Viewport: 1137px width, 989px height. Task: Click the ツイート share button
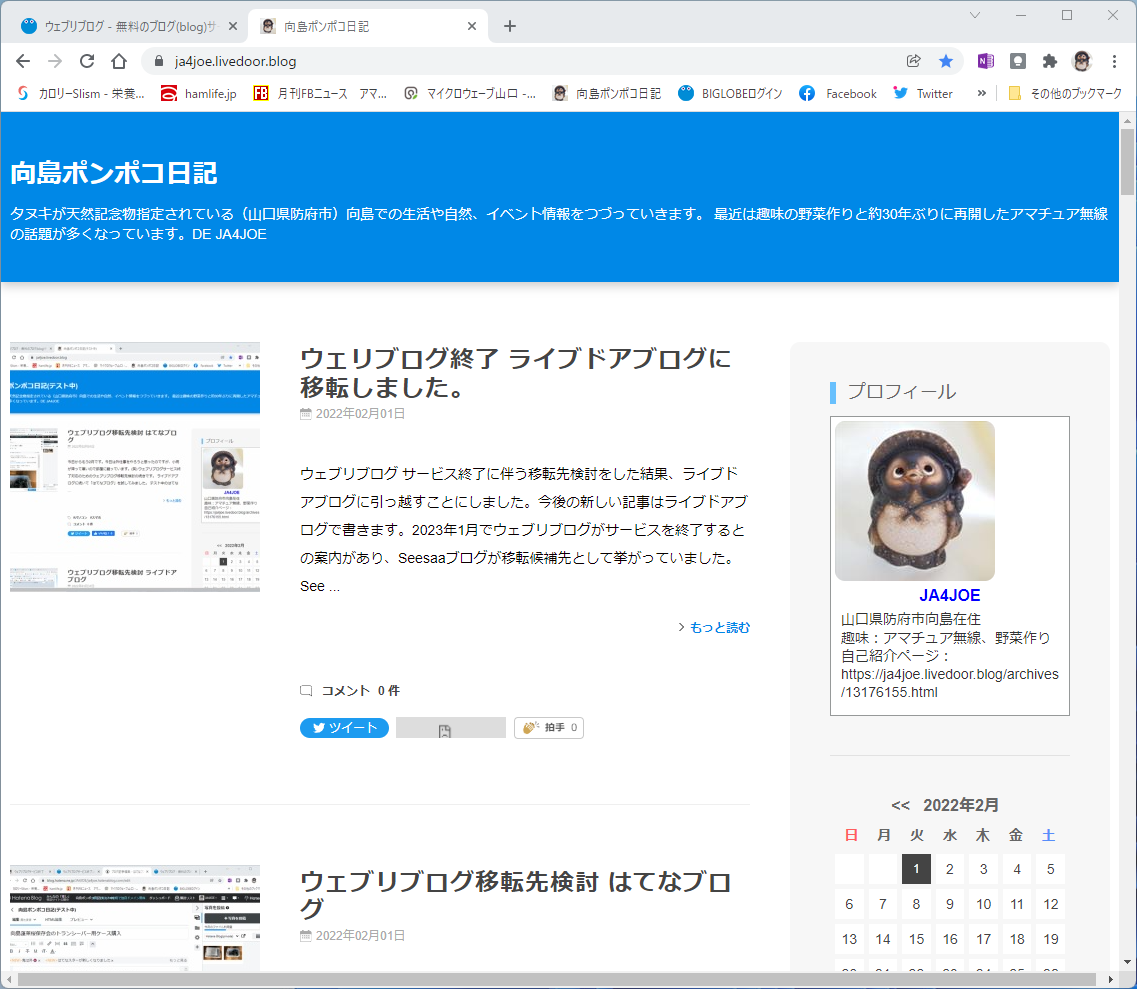[344, 728]
